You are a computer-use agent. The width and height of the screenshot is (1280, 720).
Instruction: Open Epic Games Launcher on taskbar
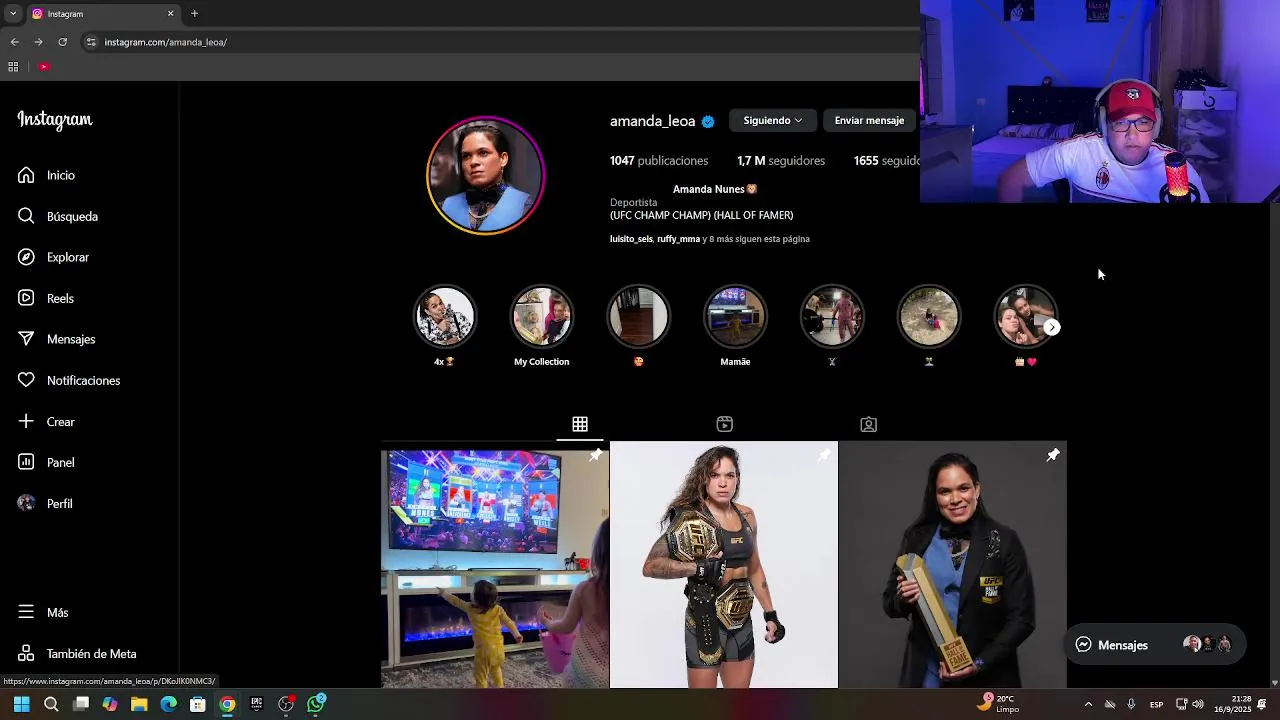(257, 704)
